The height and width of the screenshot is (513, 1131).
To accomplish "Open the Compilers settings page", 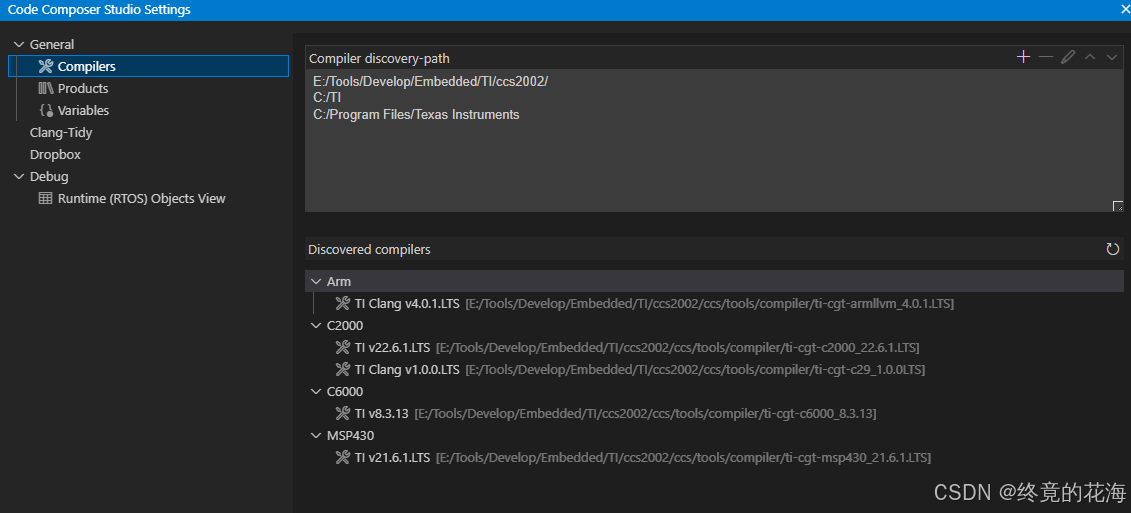I will coord(149,66).
